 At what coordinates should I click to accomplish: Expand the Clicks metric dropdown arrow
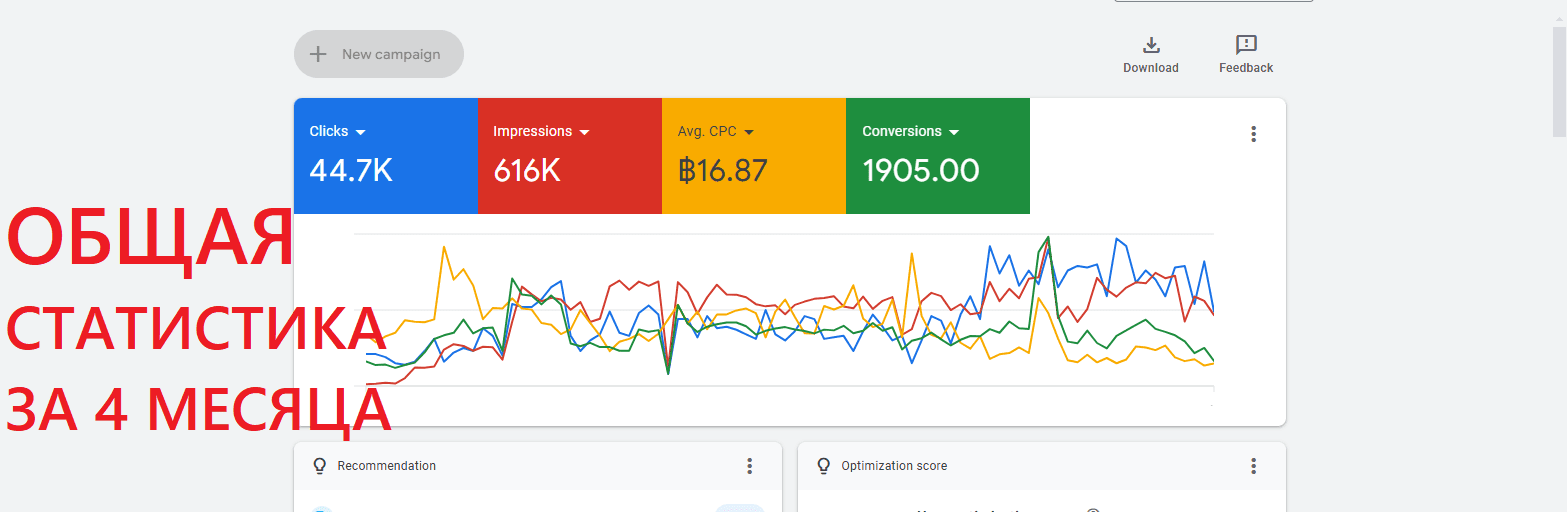(x=361, y=132)
